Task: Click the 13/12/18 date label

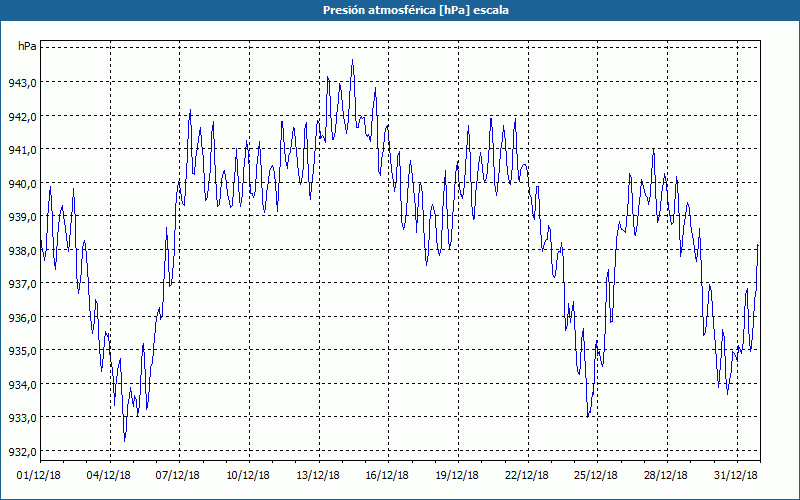Action: coord(318,475)
